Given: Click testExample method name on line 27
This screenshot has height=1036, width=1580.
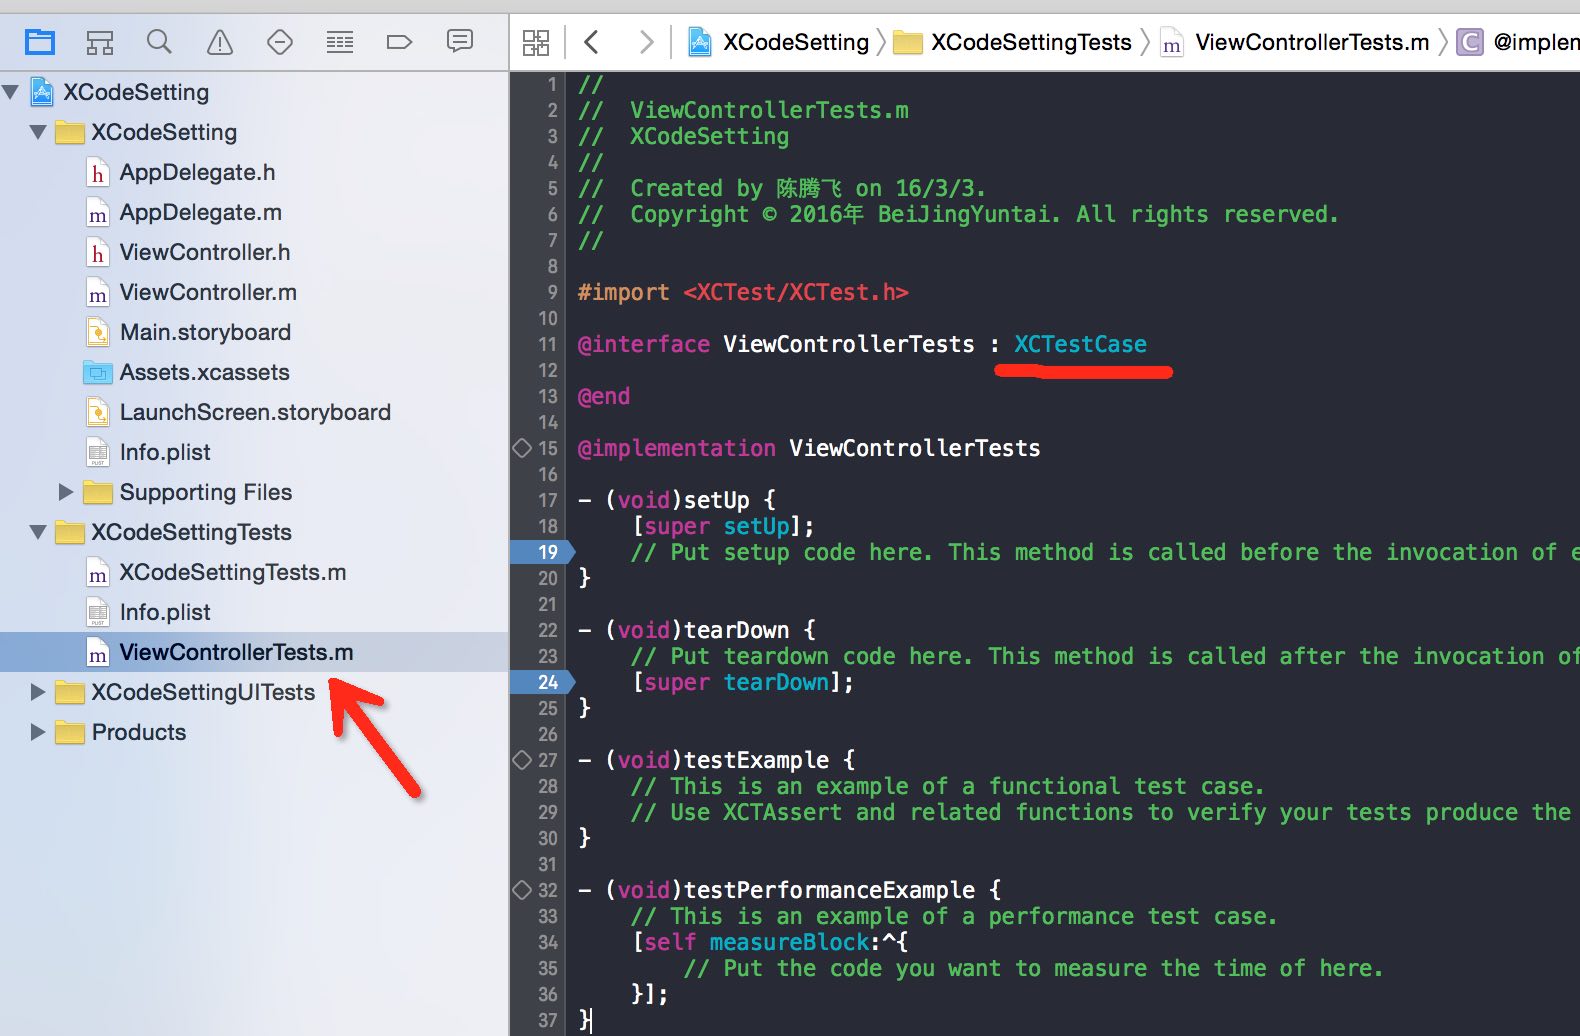Looking at the screenshot, I should [756, 760].
